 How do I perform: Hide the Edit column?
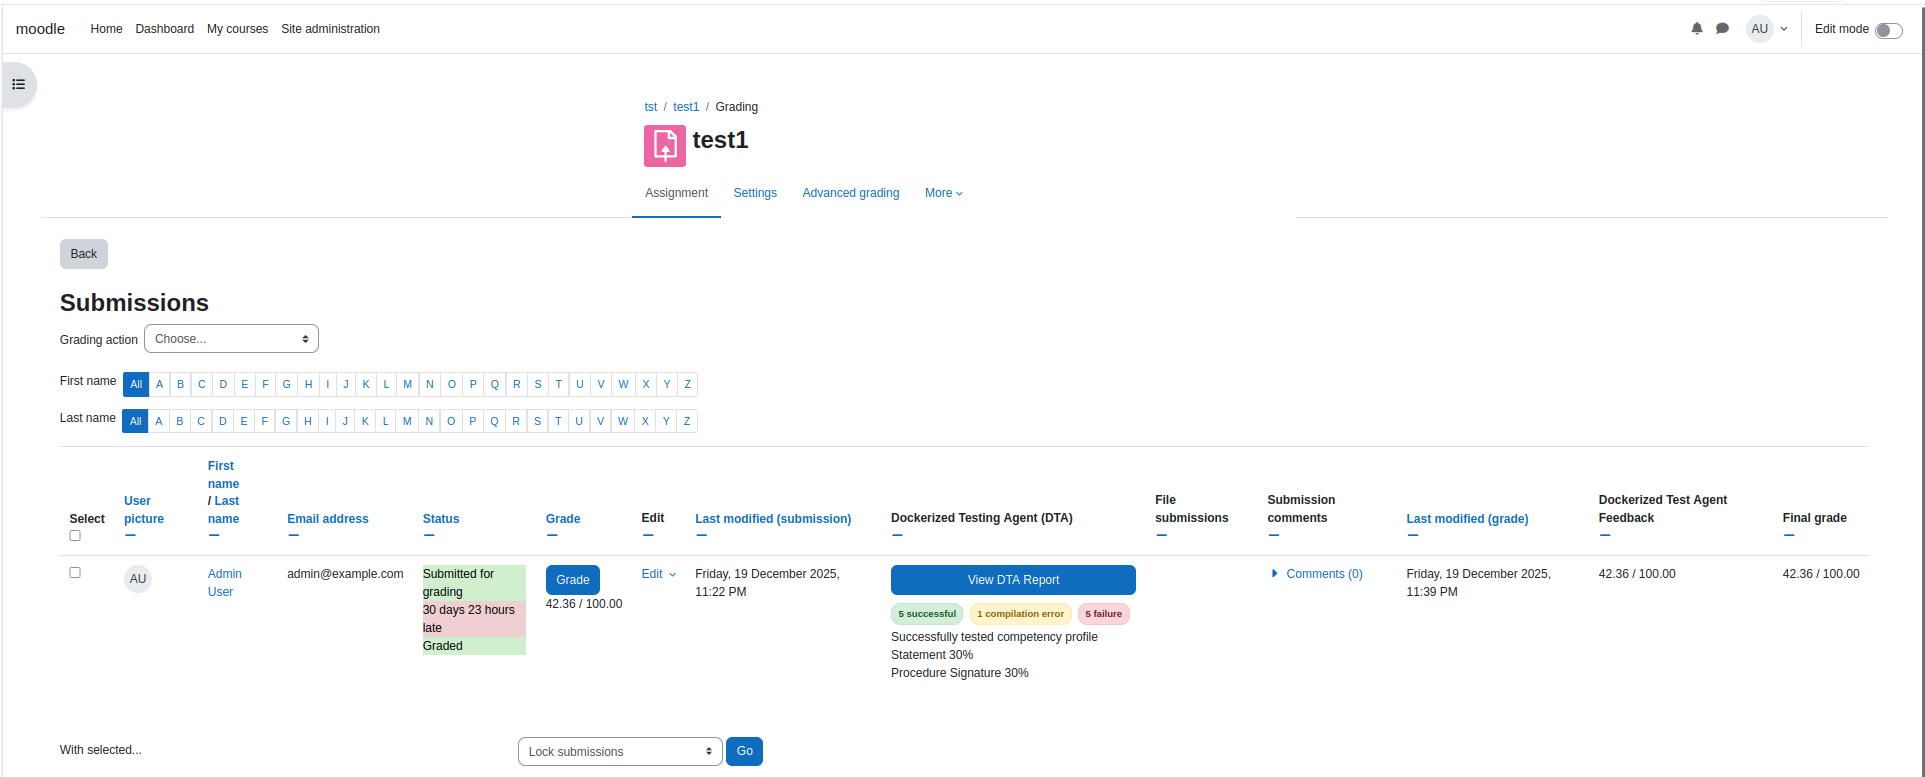point(648,535)
